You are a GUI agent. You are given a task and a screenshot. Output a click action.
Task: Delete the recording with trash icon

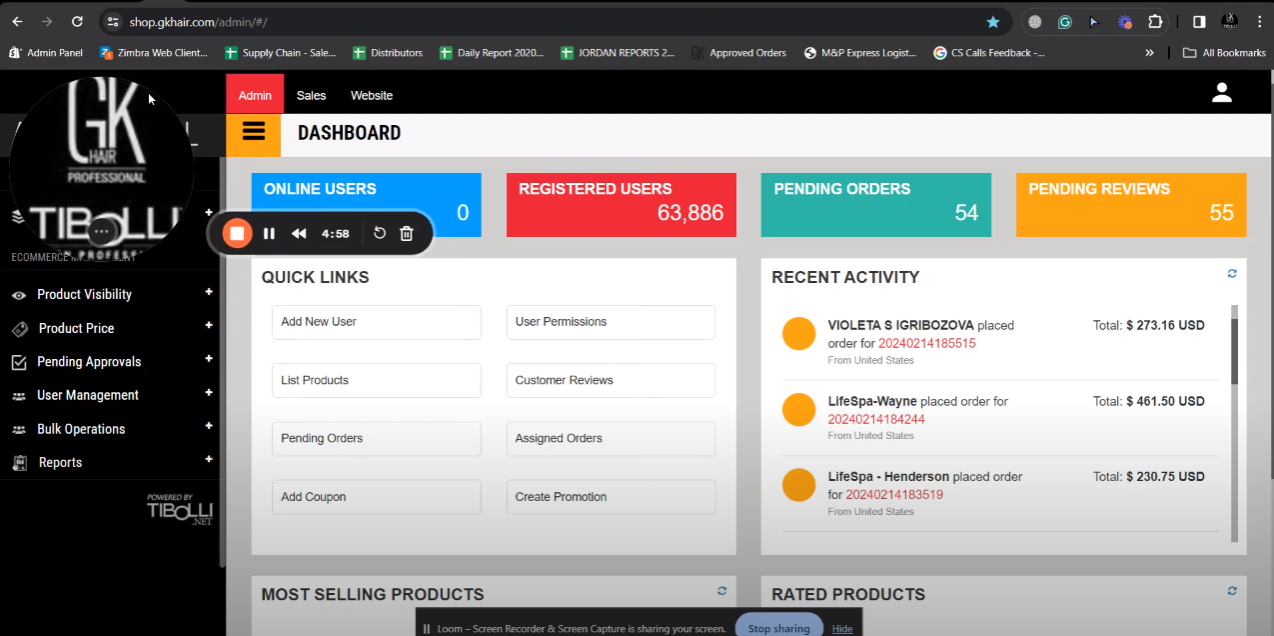406,233
